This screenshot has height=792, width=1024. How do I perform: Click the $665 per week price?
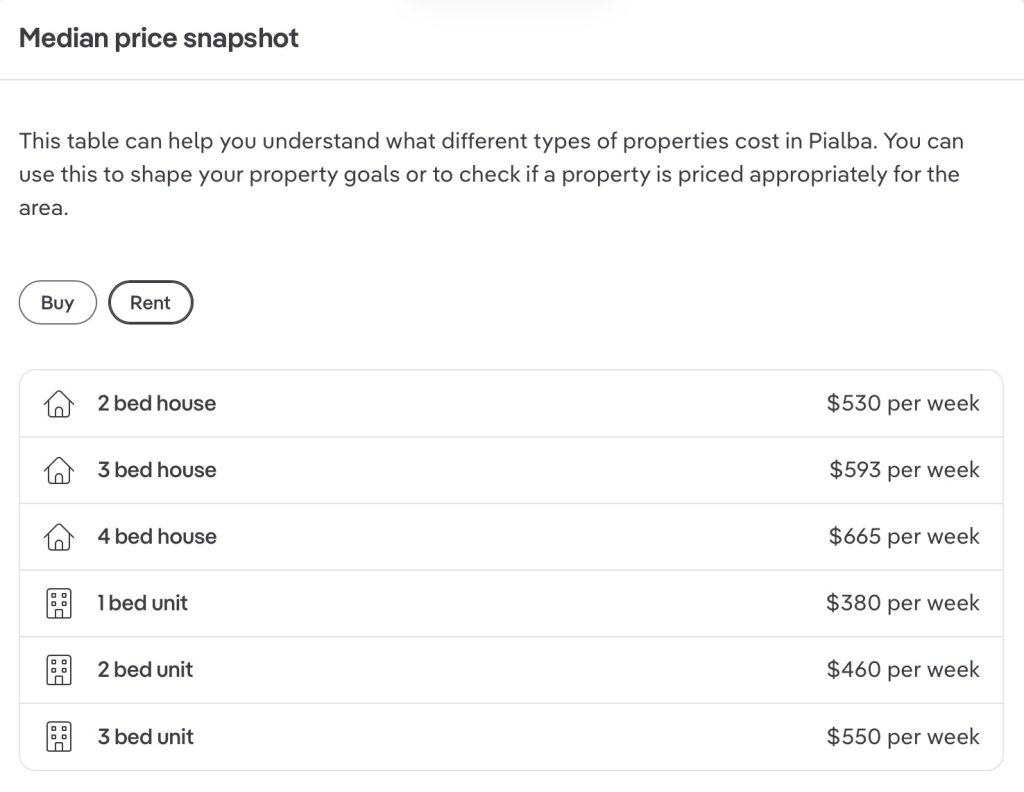click(904, 537)
